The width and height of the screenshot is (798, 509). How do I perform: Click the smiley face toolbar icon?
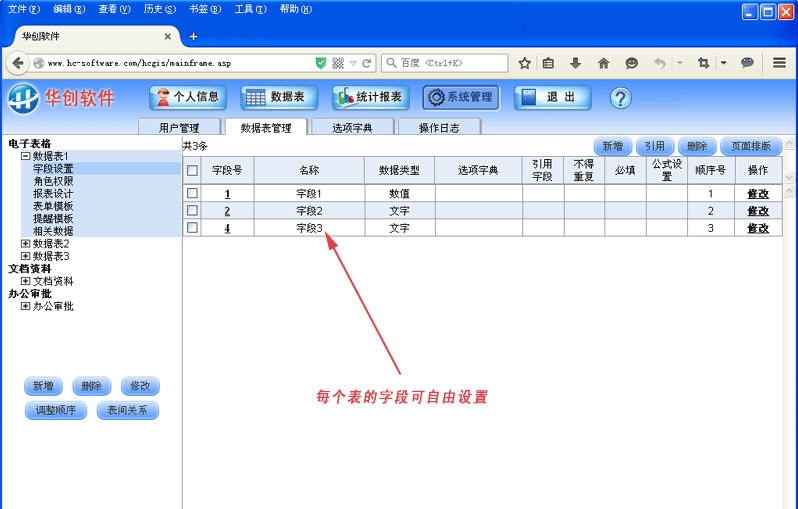632,63
